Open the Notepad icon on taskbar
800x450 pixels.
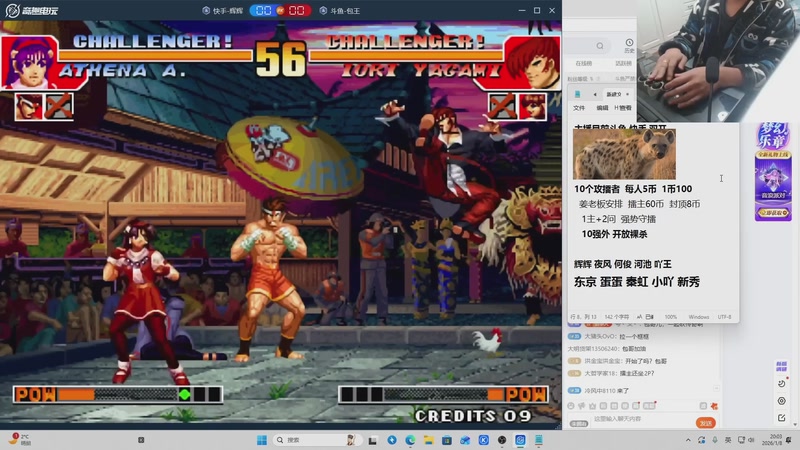pos(539,440)
